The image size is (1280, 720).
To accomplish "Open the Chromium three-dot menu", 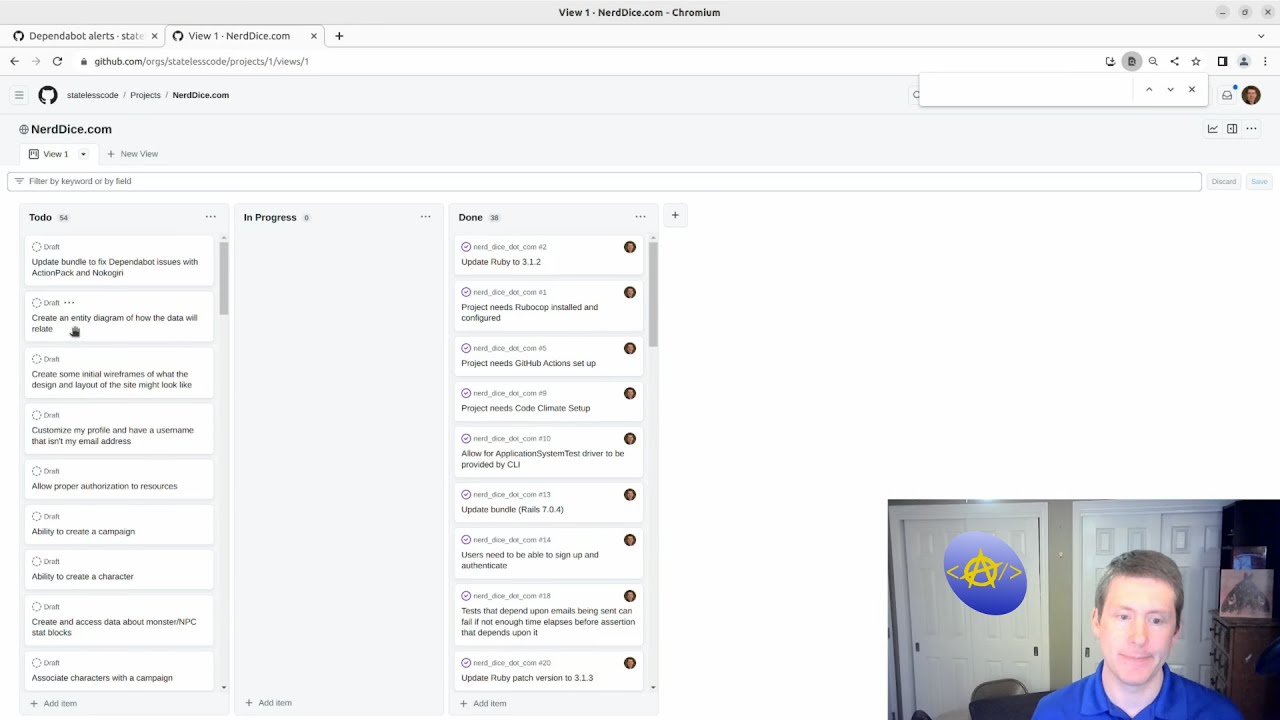I will click(x=1265, y=61).
